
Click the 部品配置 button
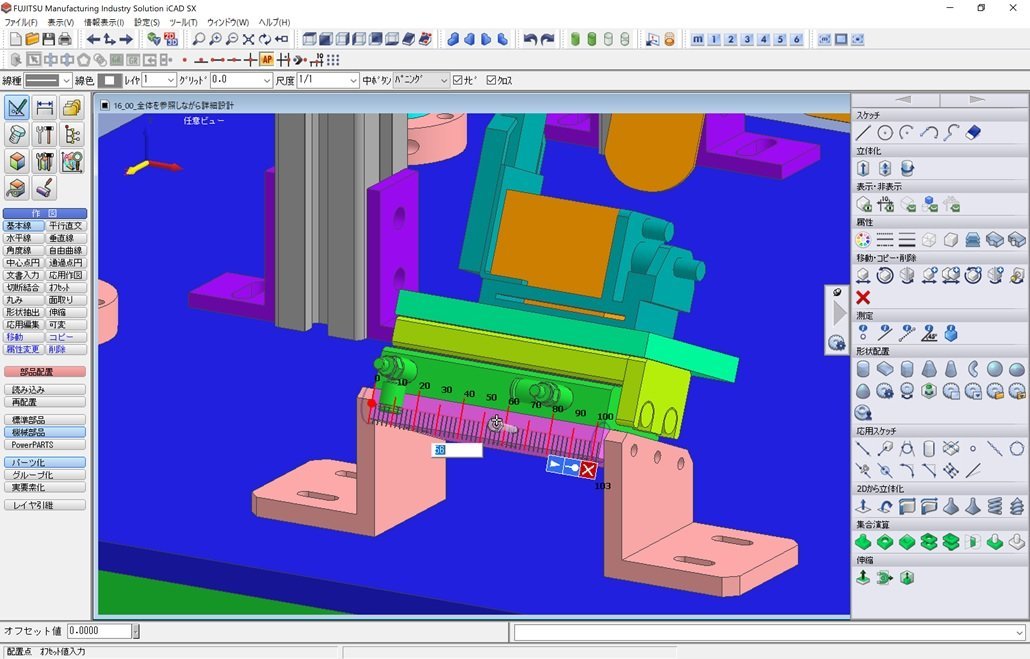point(45,371)
